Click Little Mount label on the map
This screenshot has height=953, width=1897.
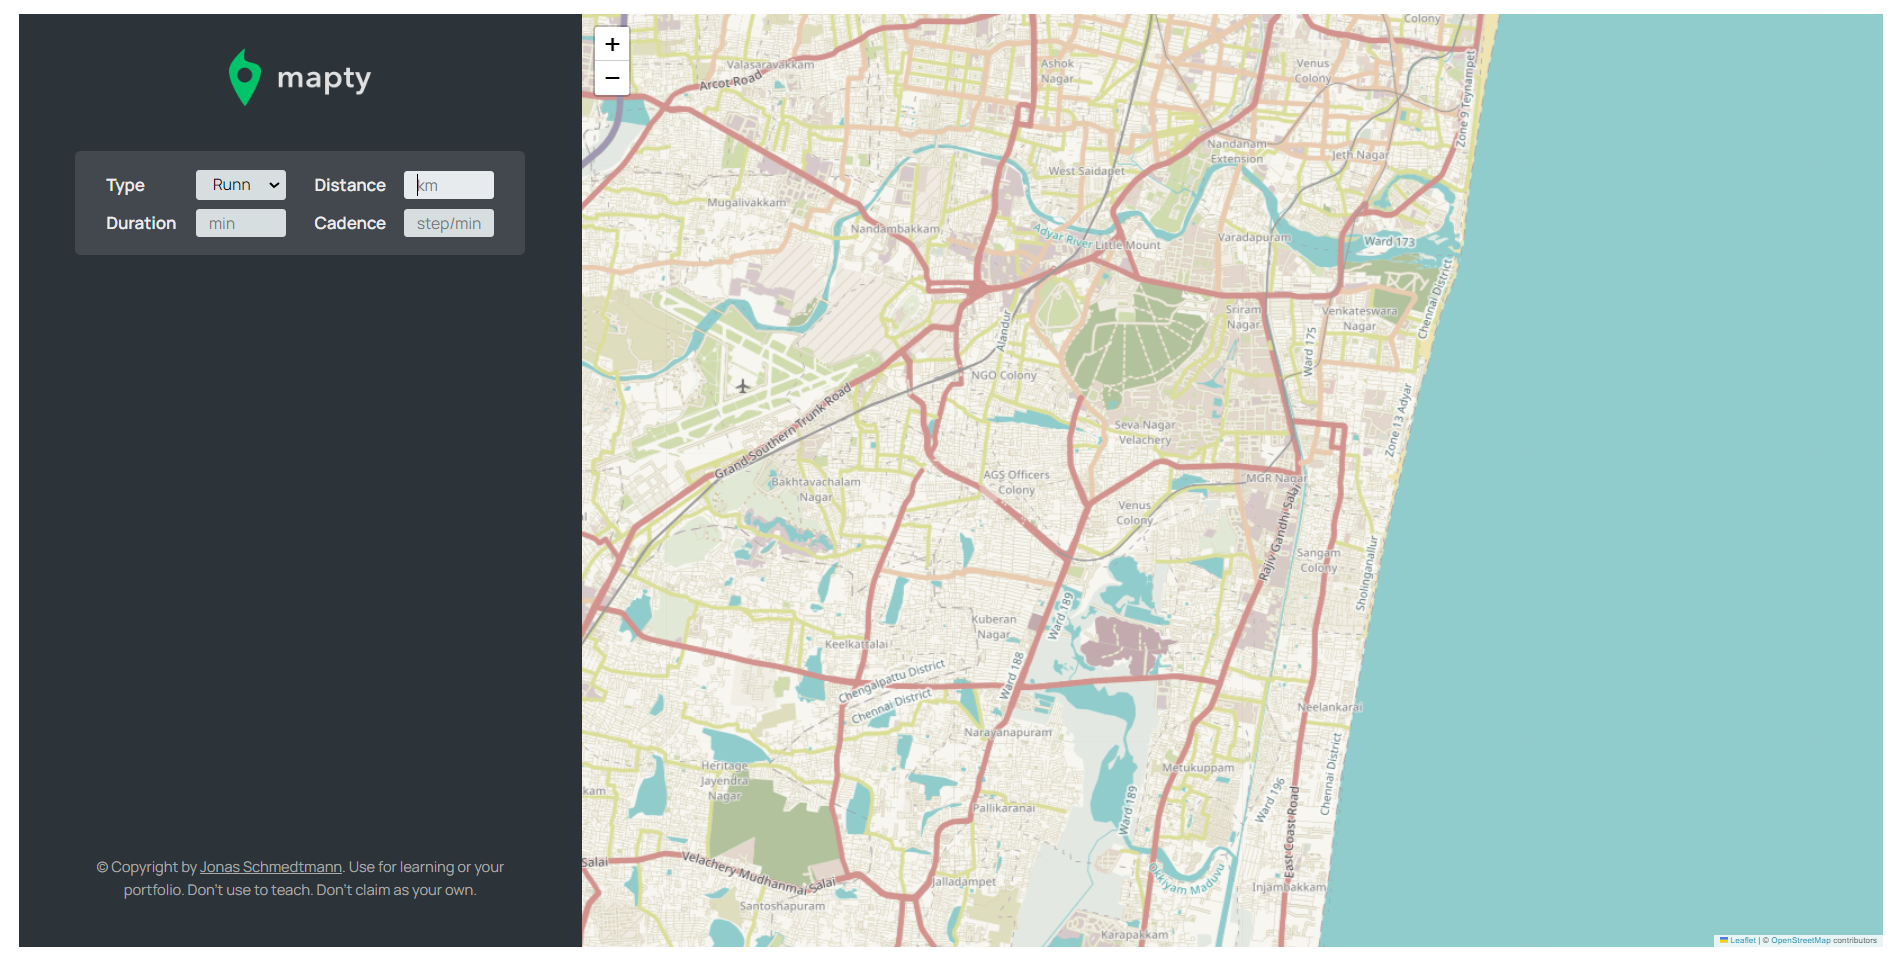(x=1128, y=245)
